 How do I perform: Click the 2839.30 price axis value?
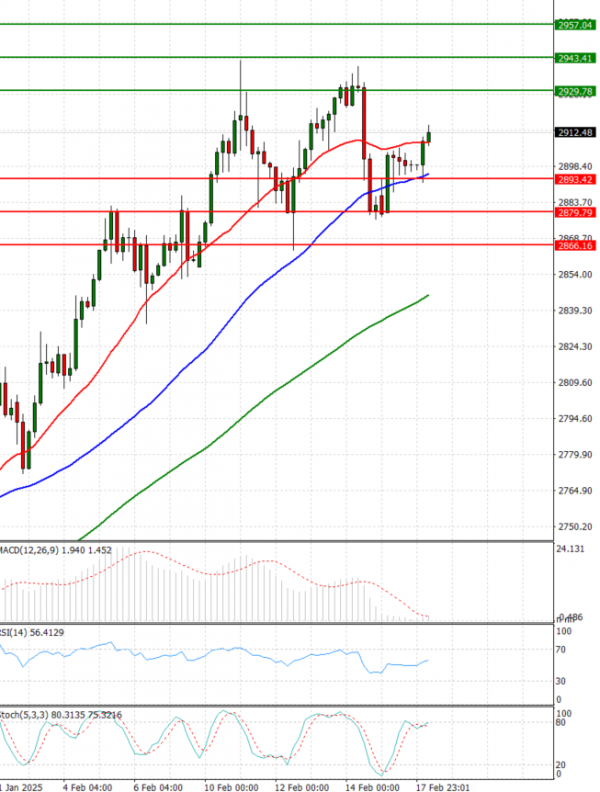point(575,310)
